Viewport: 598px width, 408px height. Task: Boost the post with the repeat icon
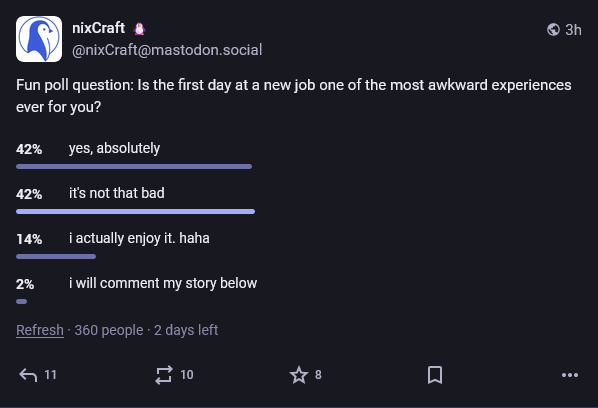click(164, 375)
